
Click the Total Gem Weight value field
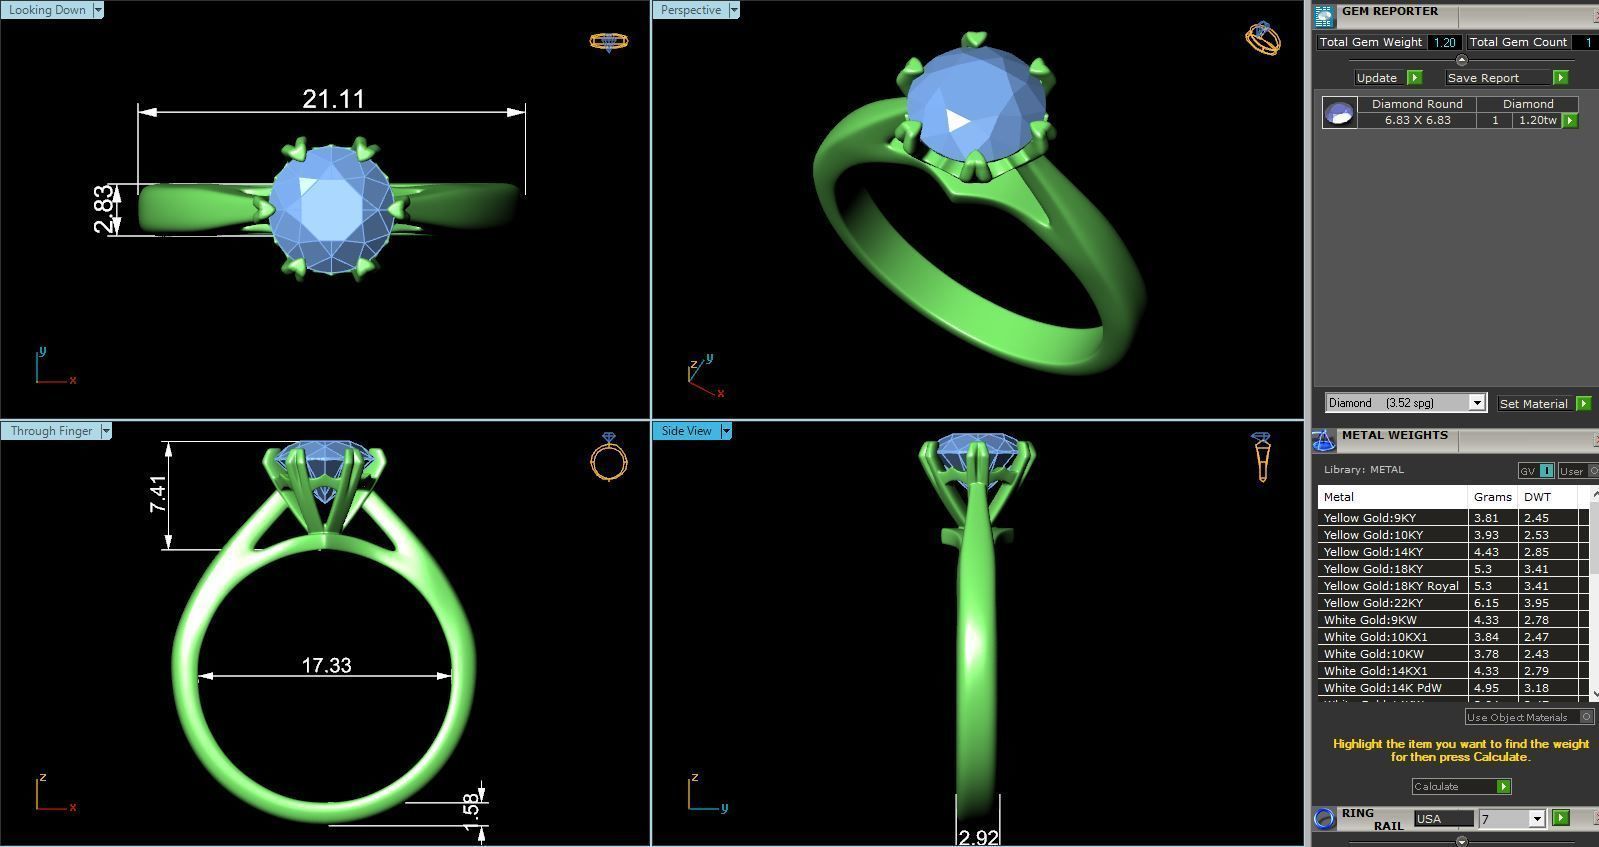[x=1444, y=42]
